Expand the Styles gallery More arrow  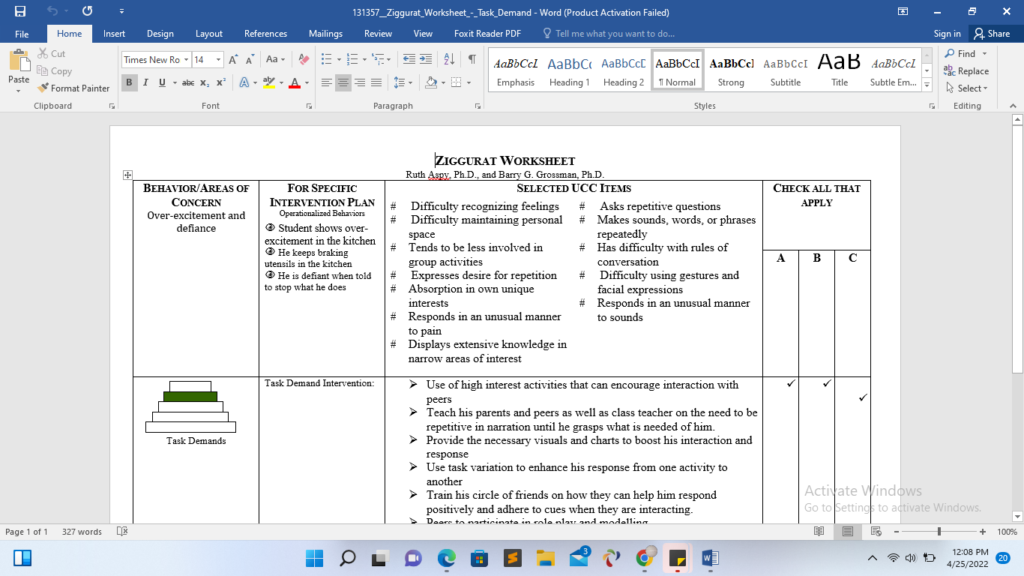(927, 85)
